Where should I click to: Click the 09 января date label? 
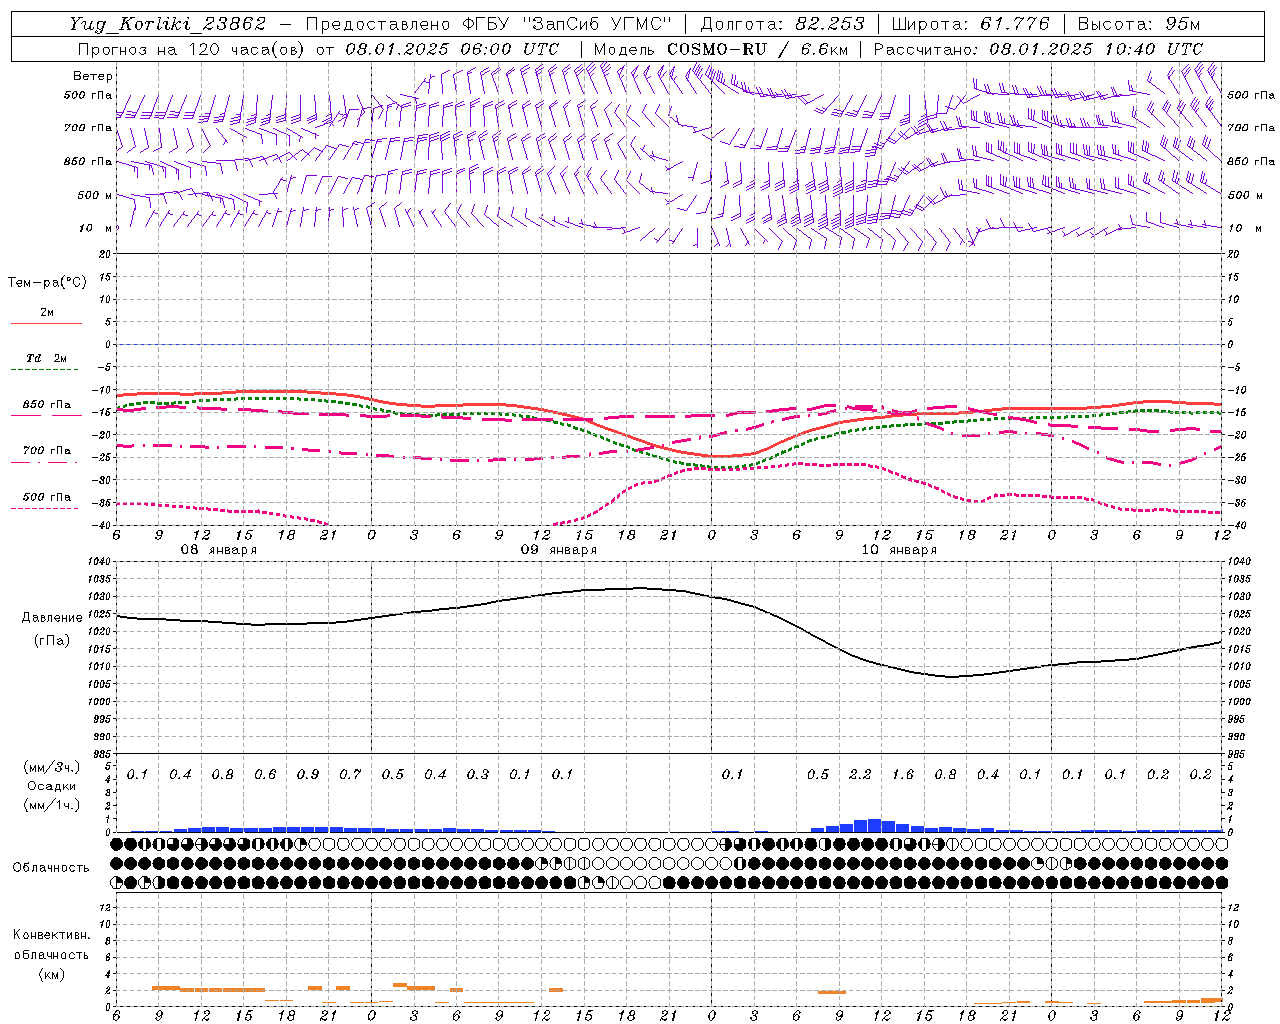coord(559,550)
